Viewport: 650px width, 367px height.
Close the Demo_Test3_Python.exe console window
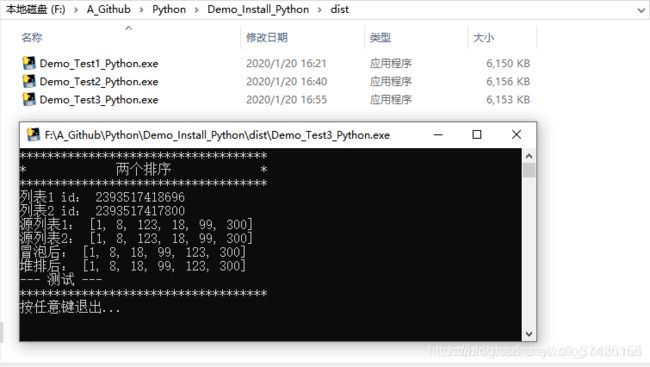(x=516, y=134)
